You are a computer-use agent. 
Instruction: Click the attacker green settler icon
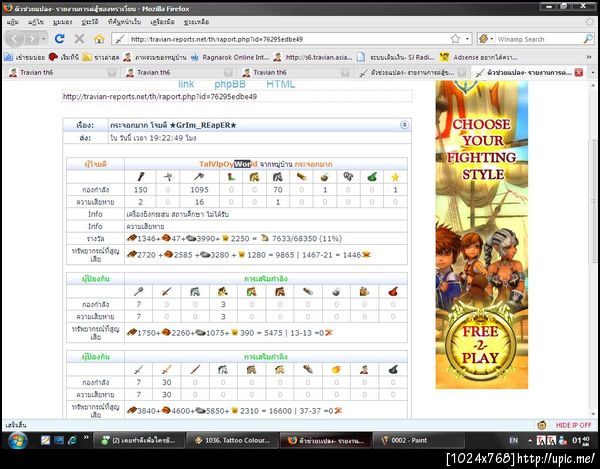click(372, 177)
